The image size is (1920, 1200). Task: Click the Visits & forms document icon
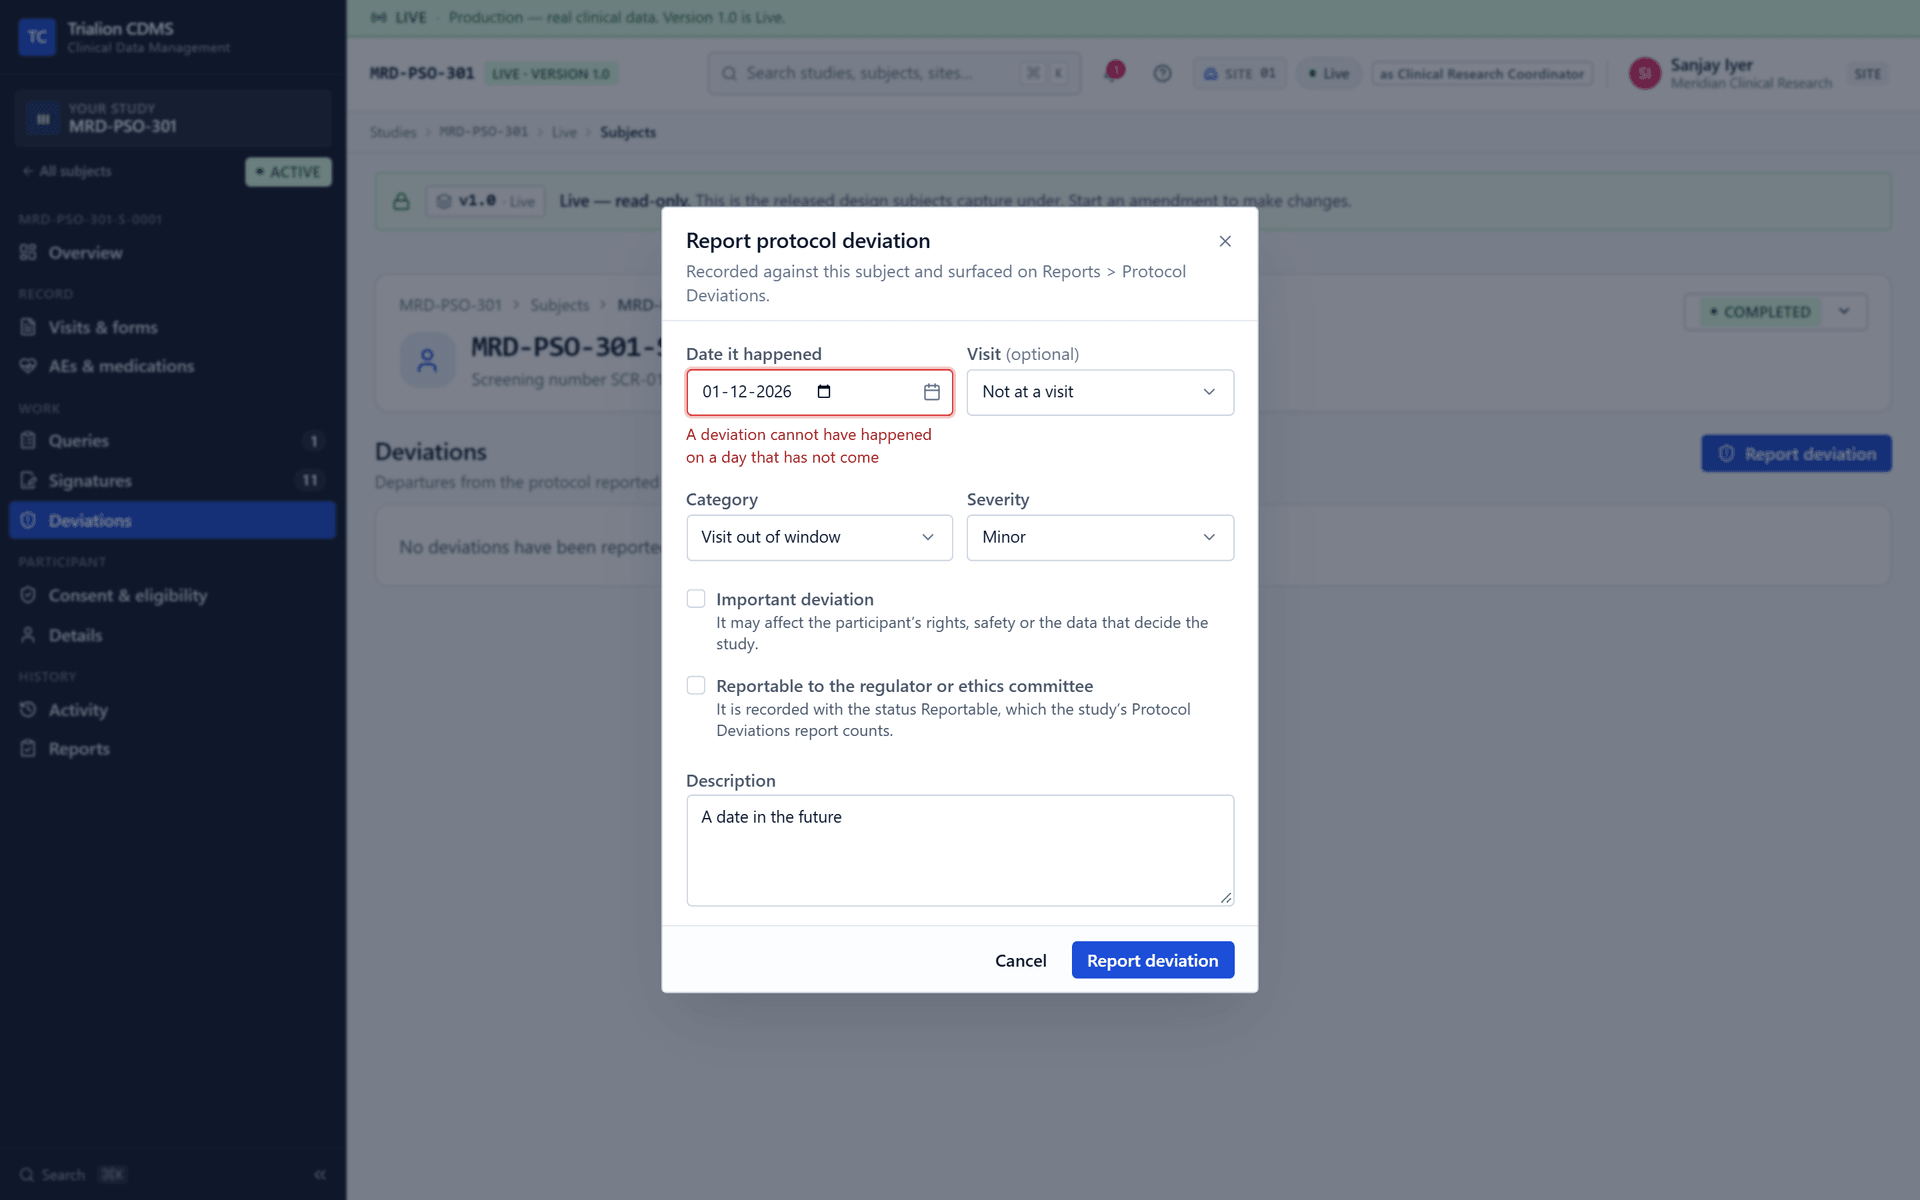pyautogui.click(x=28, y=327)
